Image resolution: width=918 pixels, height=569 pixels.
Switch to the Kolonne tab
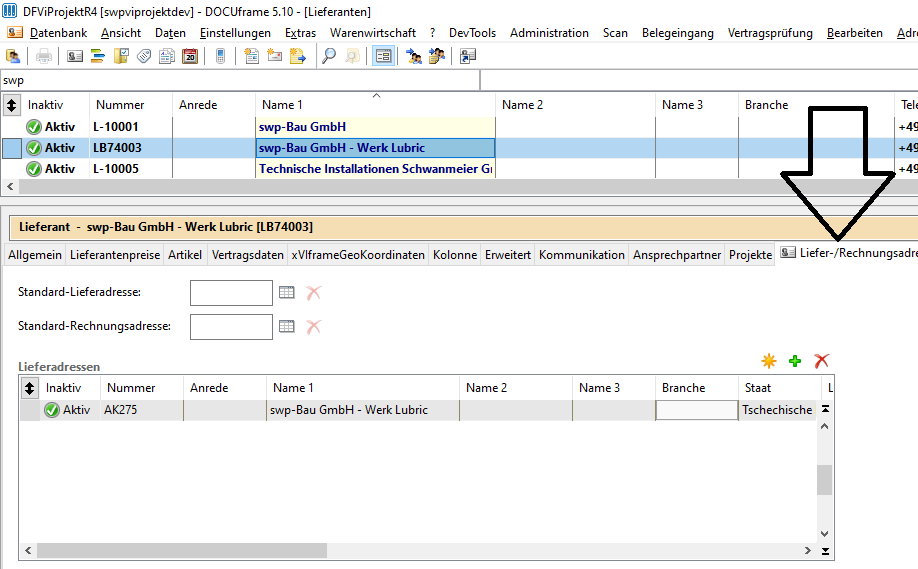point(455,255)
